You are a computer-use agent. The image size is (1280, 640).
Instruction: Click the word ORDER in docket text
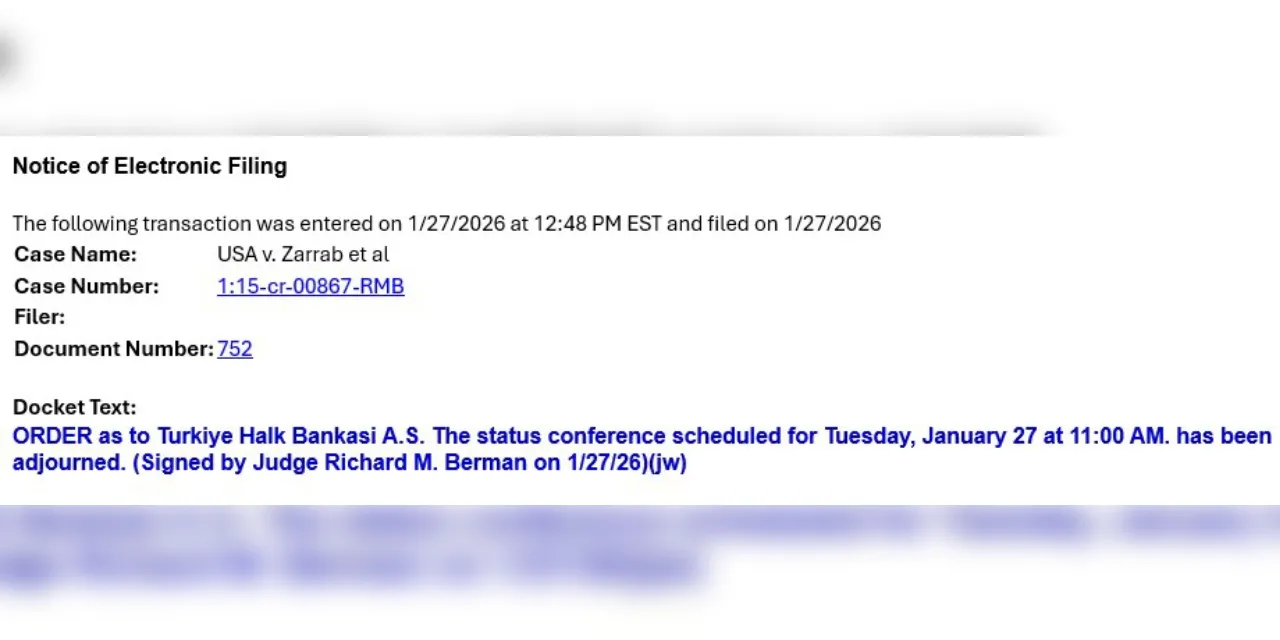click(x=51, y=437)
